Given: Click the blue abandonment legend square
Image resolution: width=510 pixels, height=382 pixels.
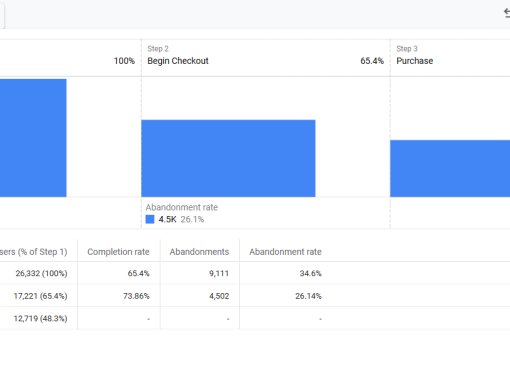Looking at the screenshot, I should pyautogui.click(x=150, y=219).
